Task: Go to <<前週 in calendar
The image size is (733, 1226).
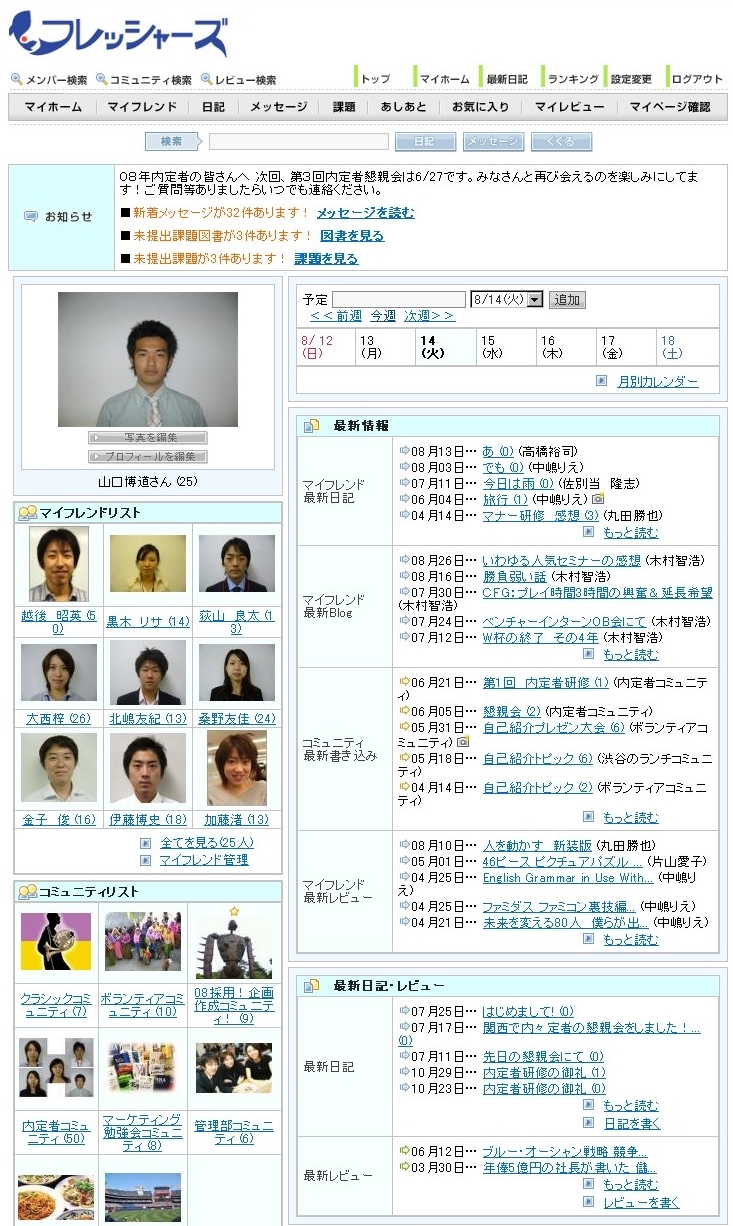Action: (x=336, y=316)
